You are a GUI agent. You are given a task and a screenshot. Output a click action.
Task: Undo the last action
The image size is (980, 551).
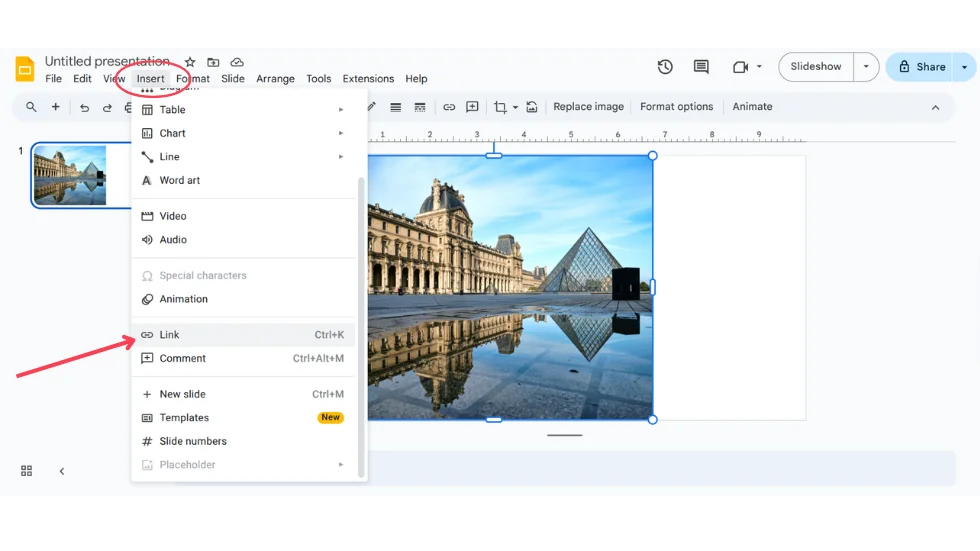click(84, 107)
